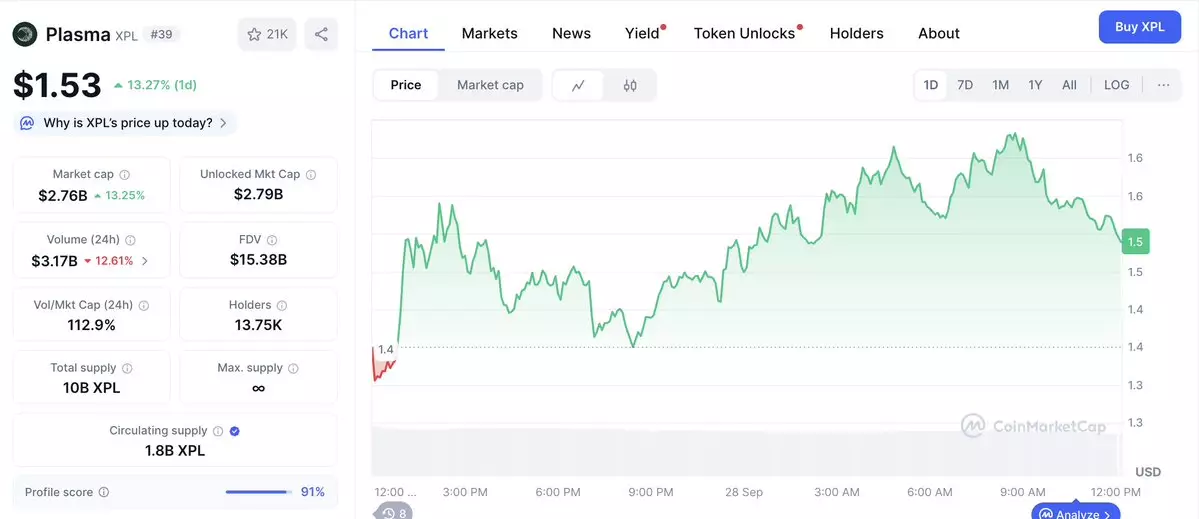The image size is (1199, 519).
Task: Toggle the chart to Market cap view
Action: click(490, 85)
